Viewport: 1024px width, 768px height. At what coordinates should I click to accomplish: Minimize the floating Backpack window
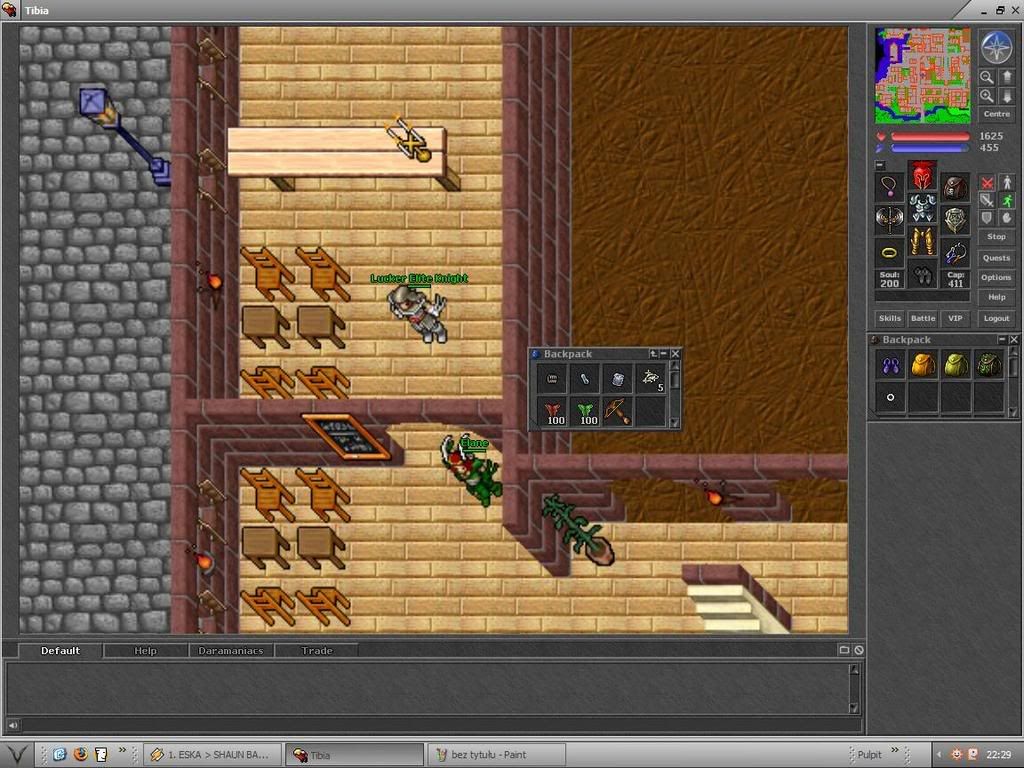(x=664, y=354)
